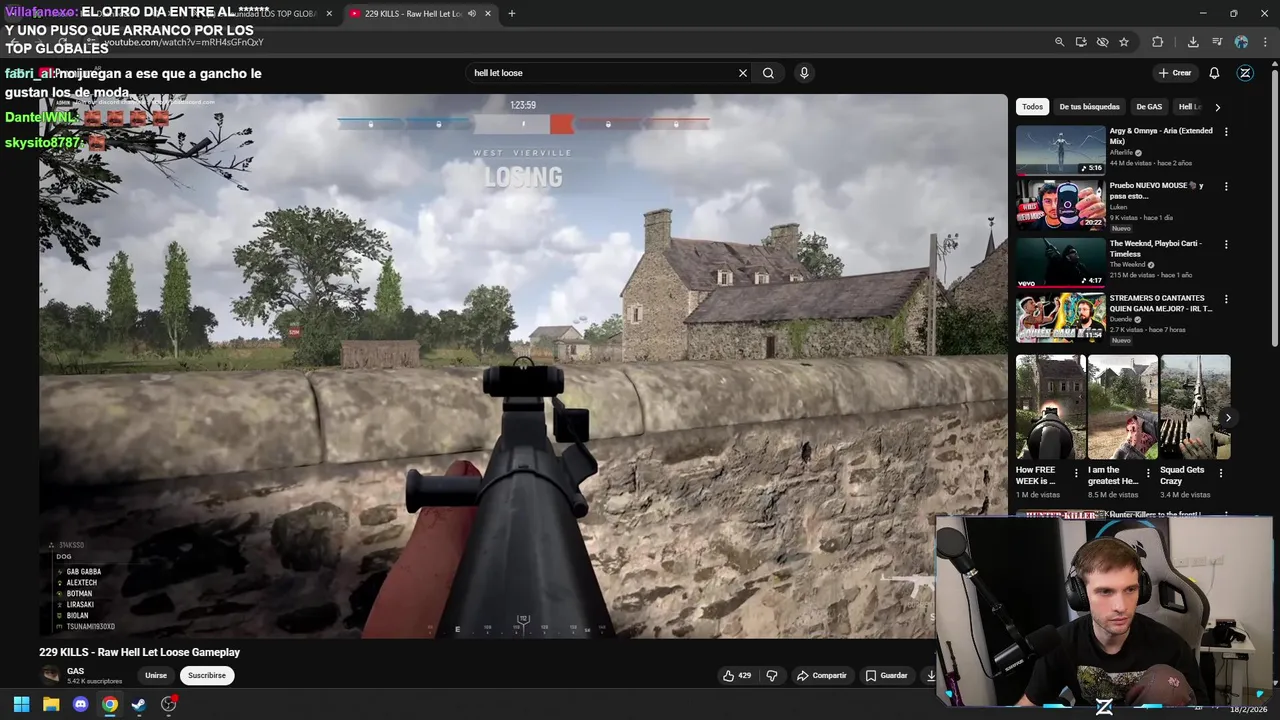The image size is (1280, 720).
Task: Start voice search with the microphone icon
Action: [x=804, y=73]
